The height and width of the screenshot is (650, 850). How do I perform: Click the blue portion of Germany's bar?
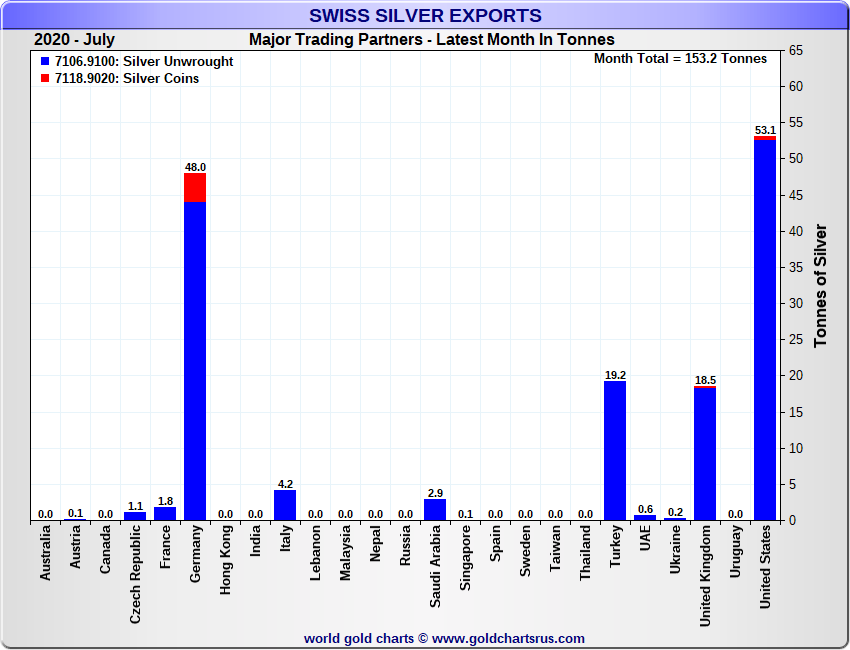tap(195, 360)
